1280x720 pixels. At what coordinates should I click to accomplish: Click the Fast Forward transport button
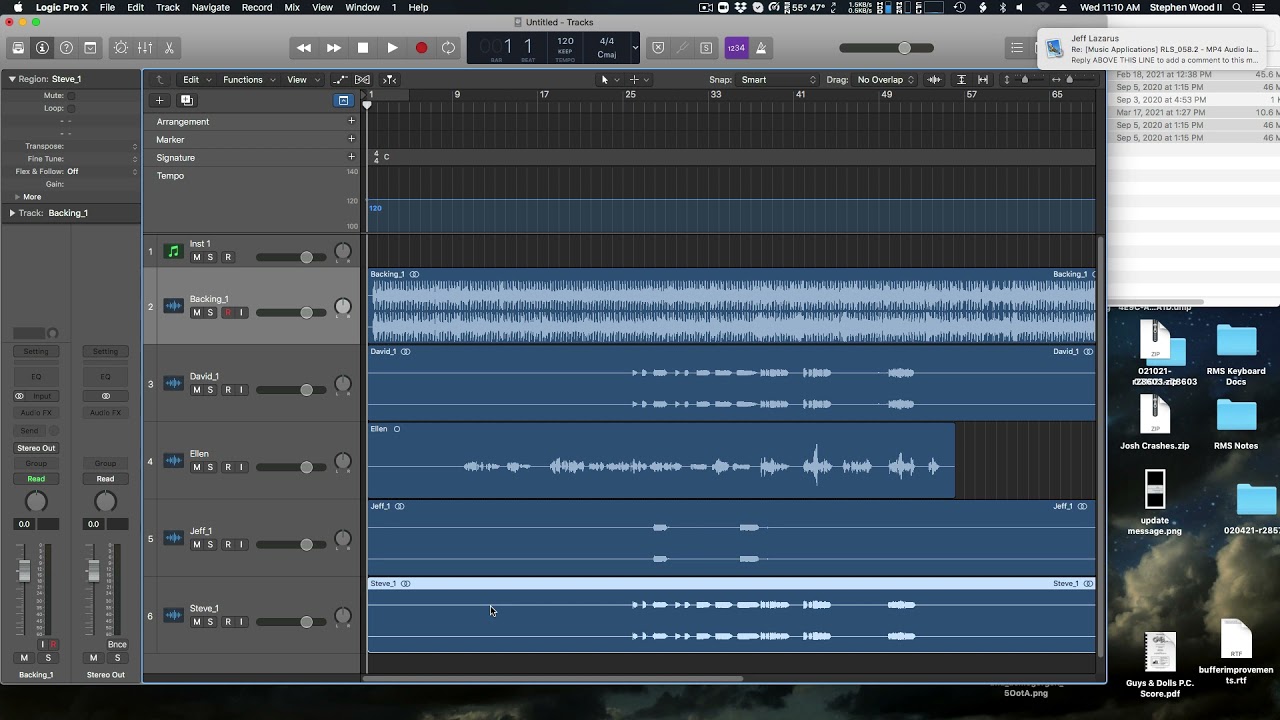333,48
